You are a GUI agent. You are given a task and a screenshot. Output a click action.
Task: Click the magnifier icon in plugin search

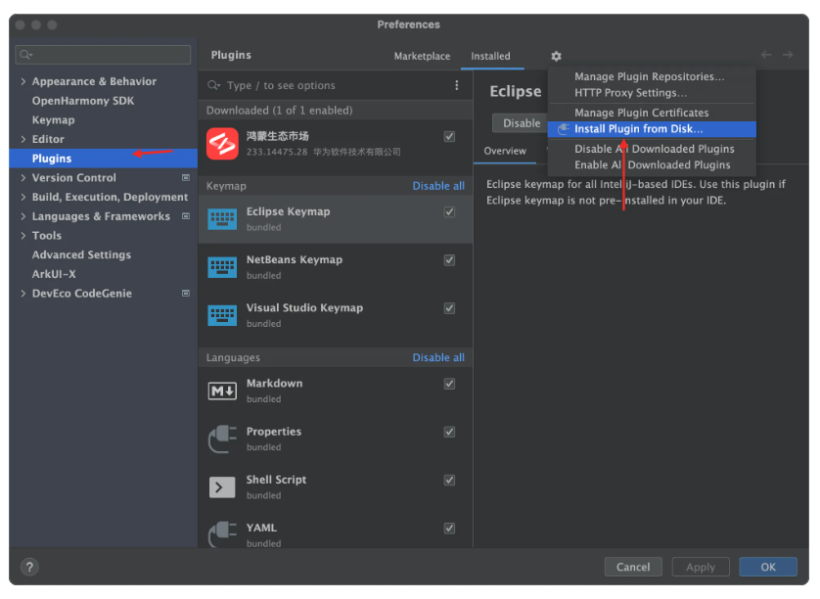pos(213,85)
